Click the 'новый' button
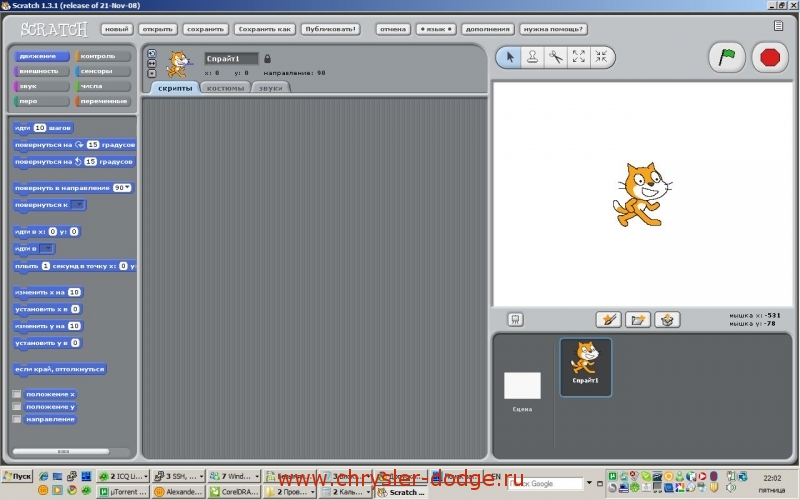 tap(117, 29)
